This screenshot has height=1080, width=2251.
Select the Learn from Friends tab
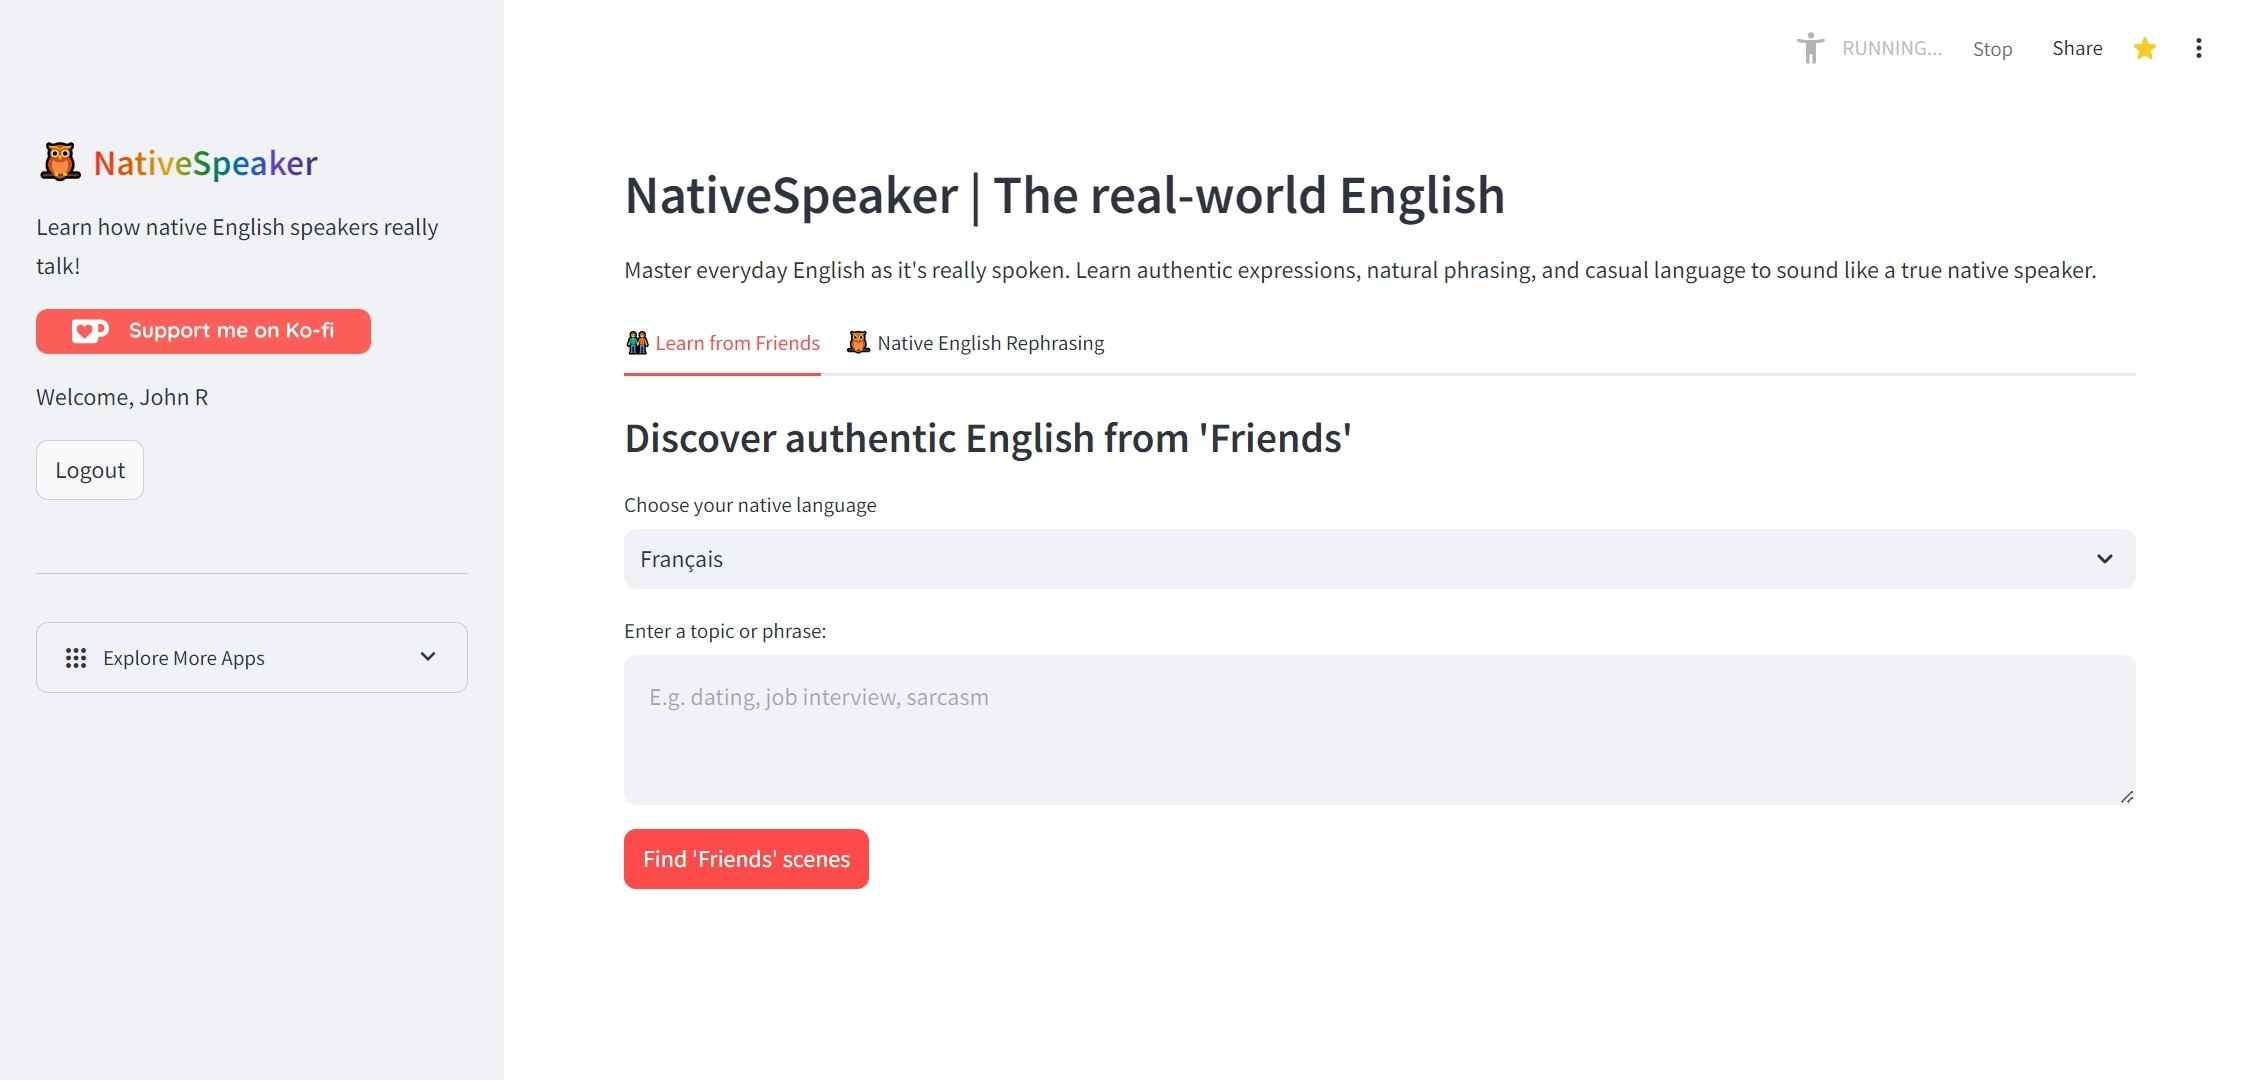(x=737, y=343)
